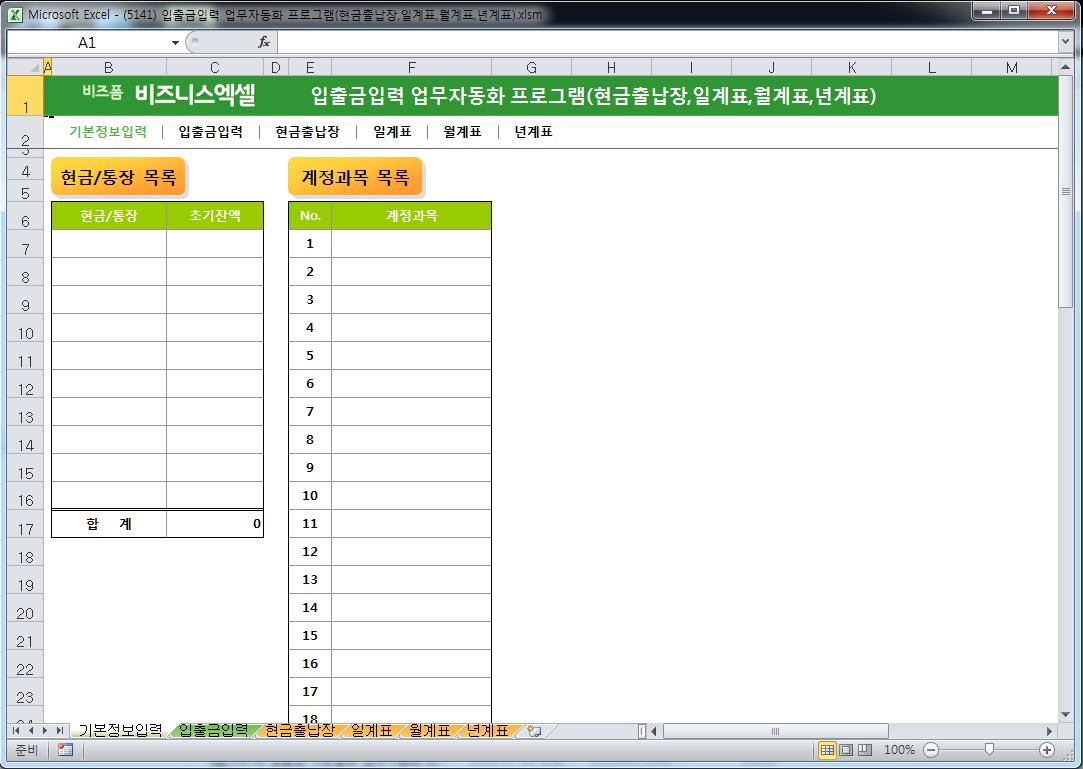The image size is (1083, 769).
Task: Click the 100% zoom level text
Action: [899, 750]
